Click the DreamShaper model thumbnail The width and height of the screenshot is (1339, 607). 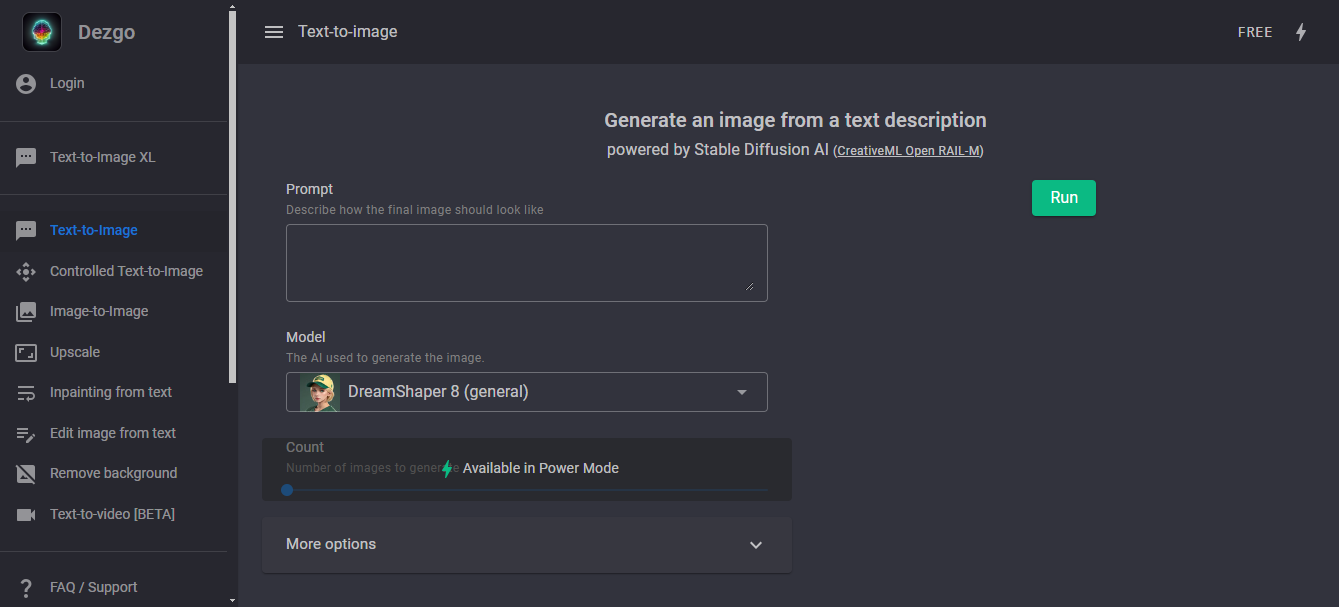click(x=320, y=392)
